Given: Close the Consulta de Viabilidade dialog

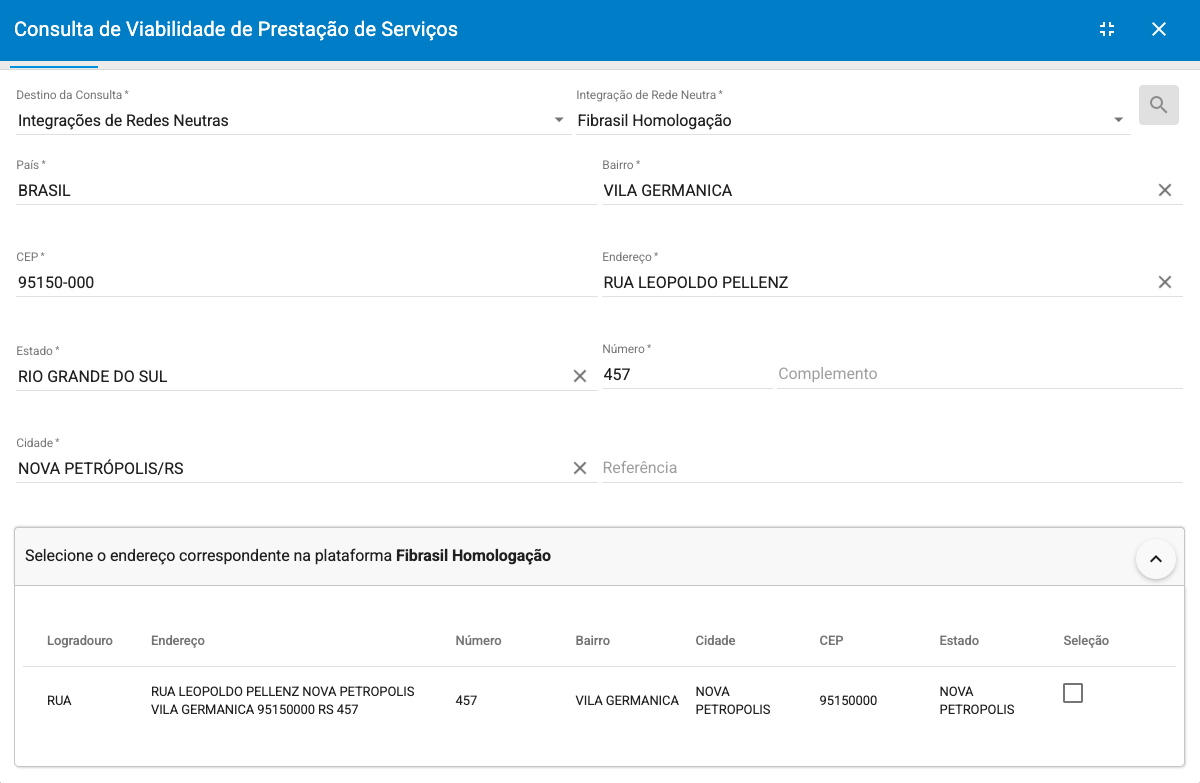Looking at the screenshot, I should (1159, 29).
